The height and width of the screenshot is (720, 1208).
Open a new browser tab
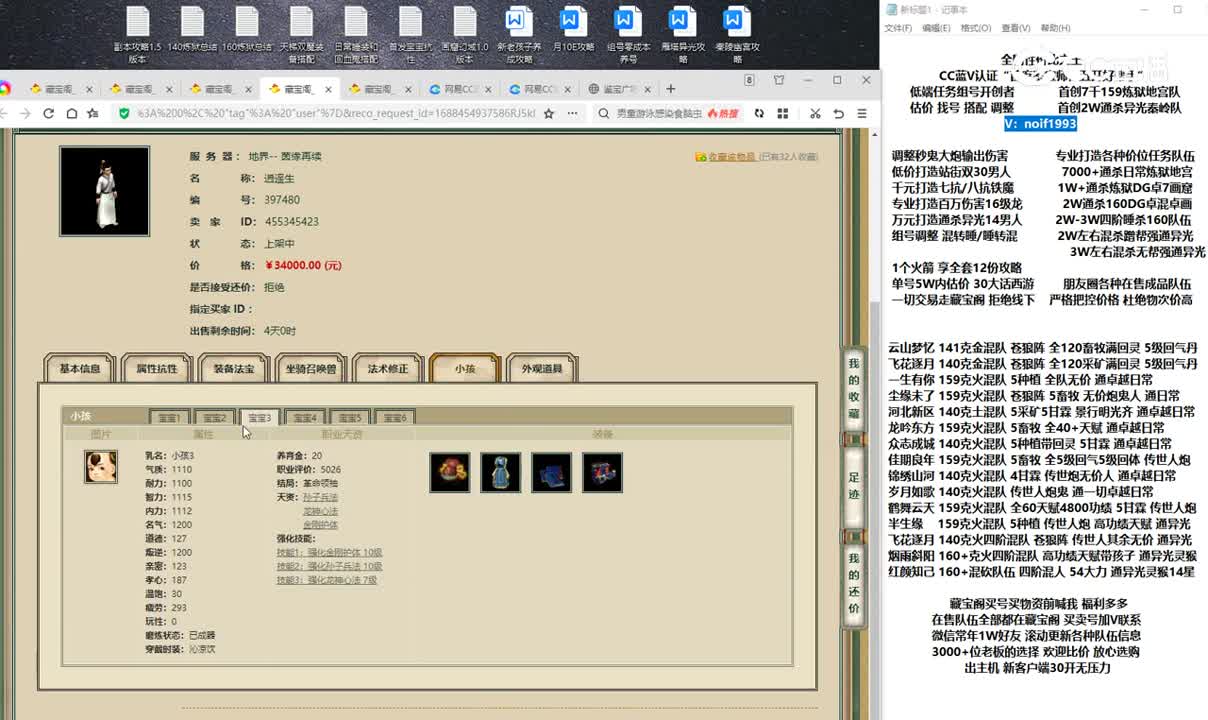click(670, 89)
